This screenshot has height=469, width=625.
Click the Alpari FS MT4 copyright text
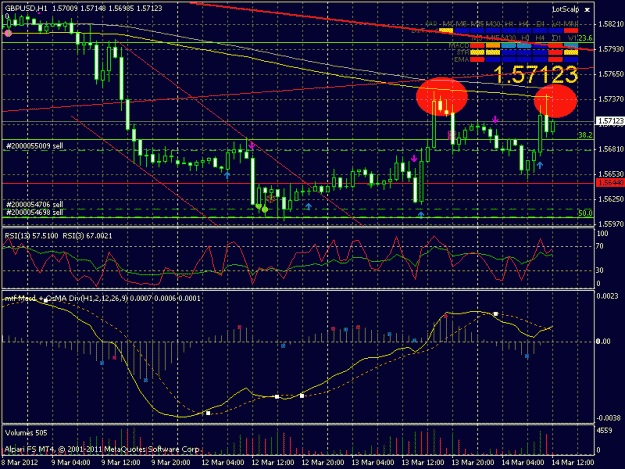(102, 449)
